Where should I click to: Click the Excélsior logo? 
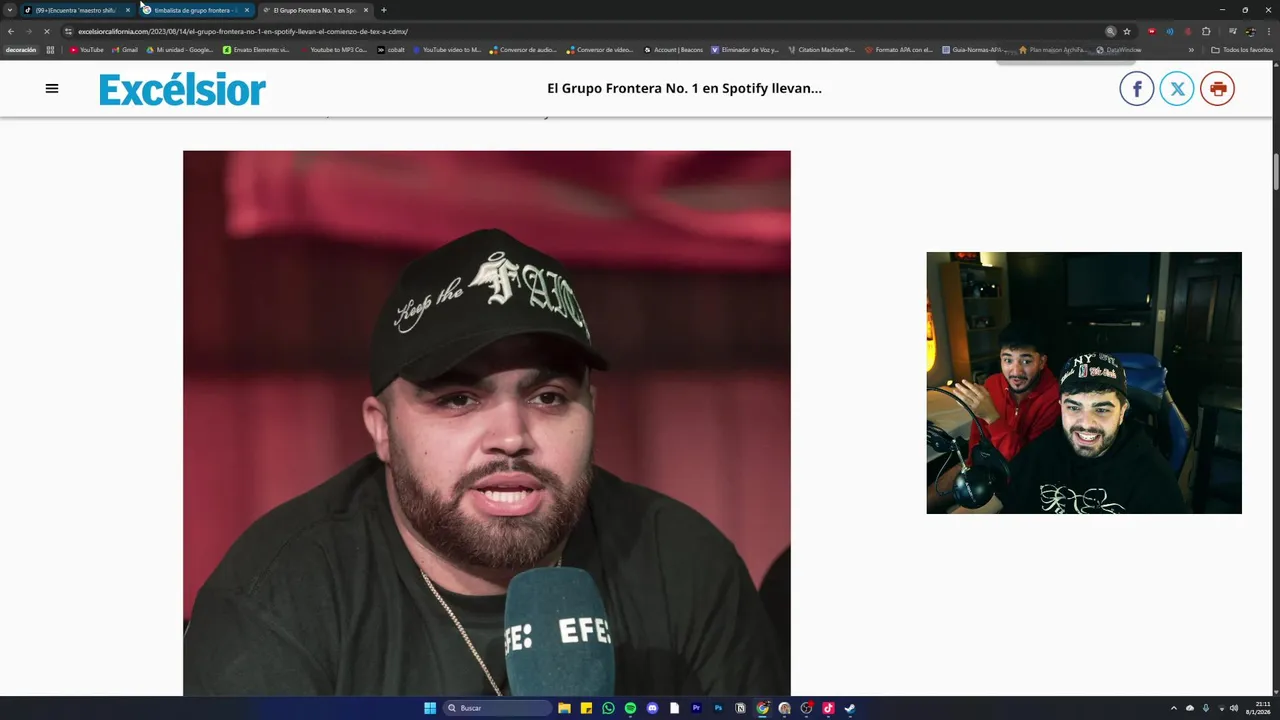pos(182,90)
